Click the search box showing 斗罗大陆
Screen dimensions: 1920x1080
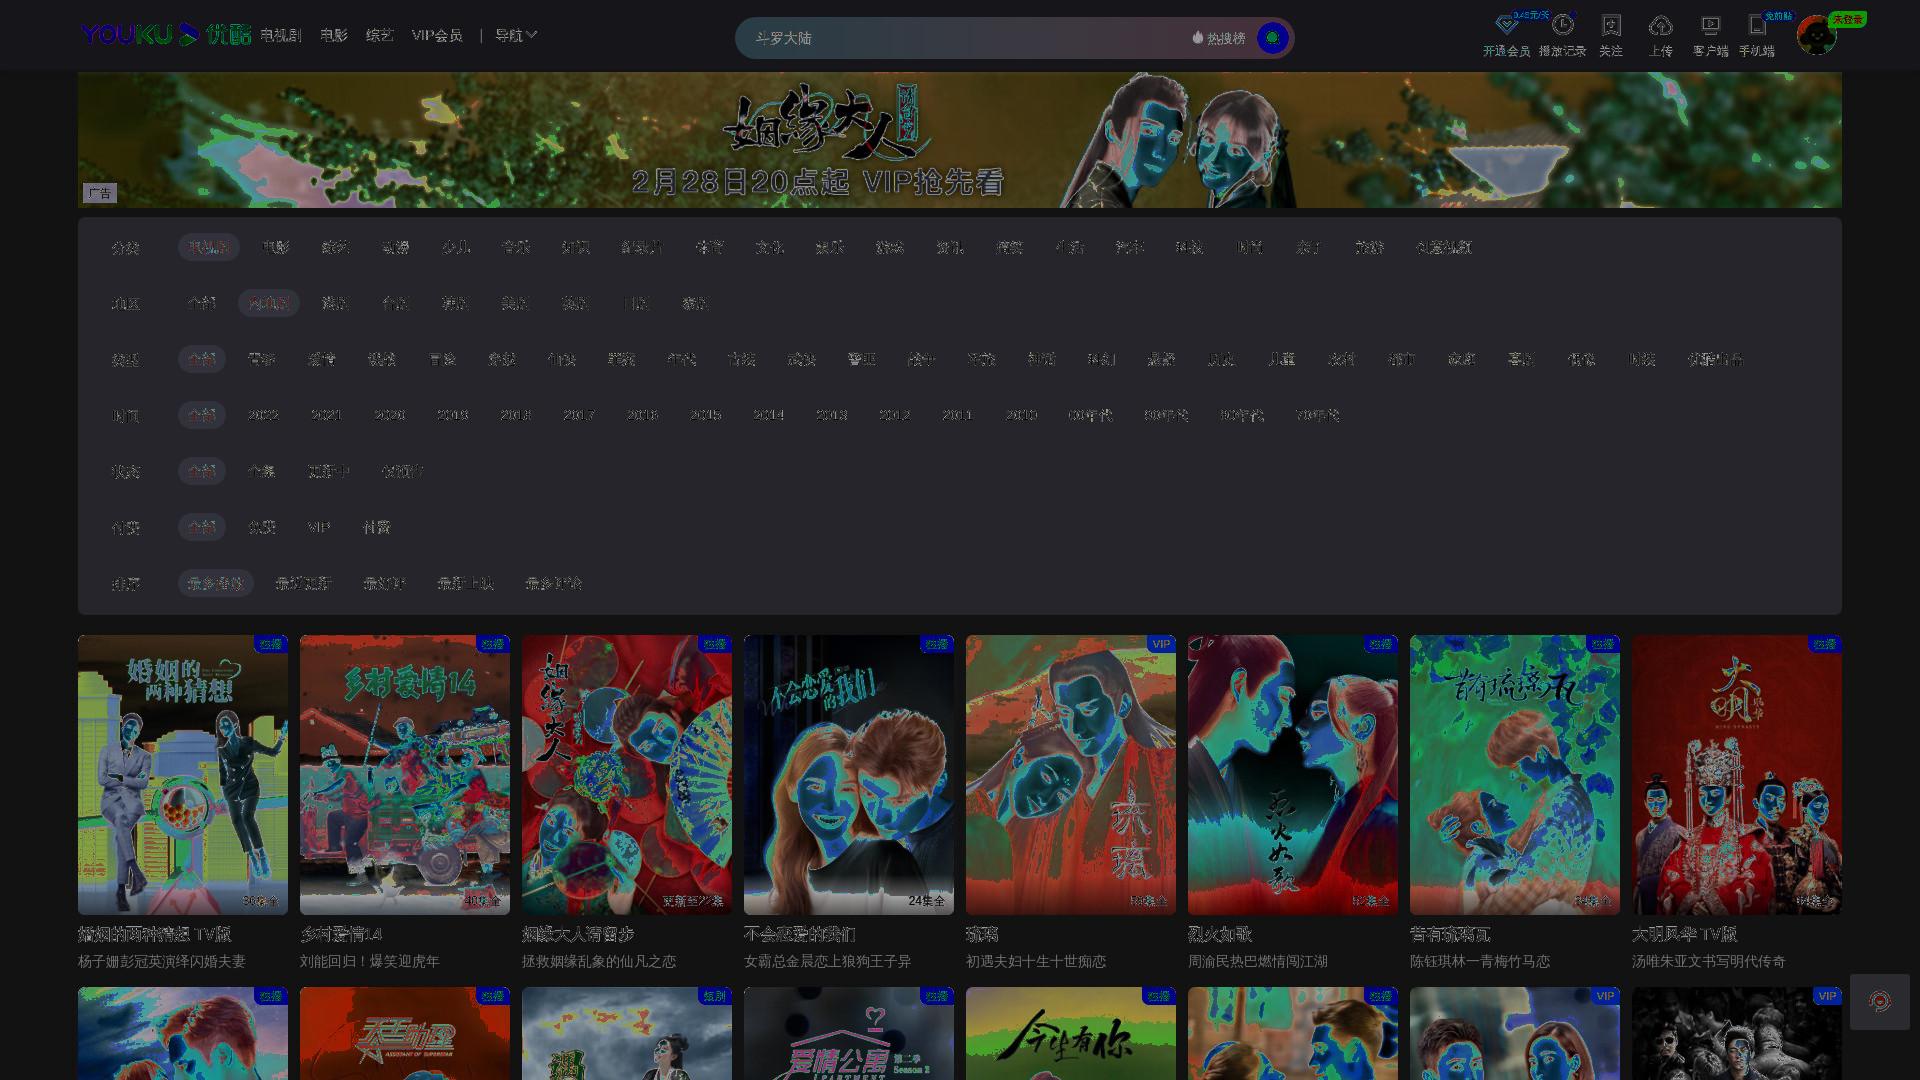click(960, 38)
